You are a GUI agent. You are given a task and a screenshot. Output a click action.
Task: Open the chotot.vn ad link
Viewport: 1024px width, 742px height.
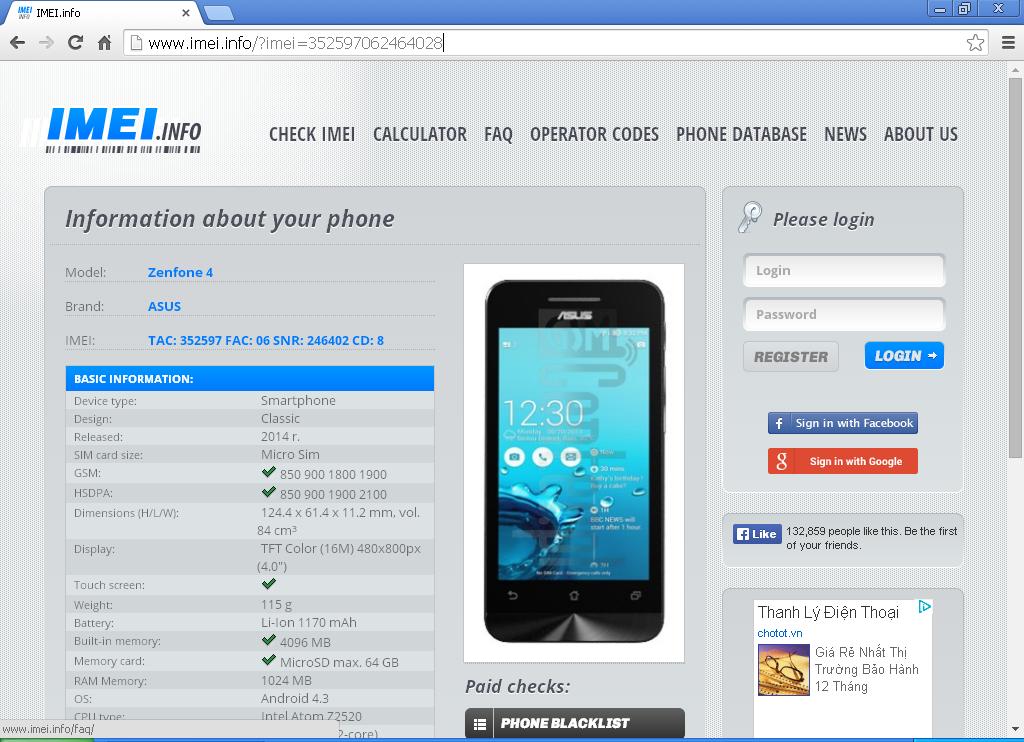click(x=780, y=633)
